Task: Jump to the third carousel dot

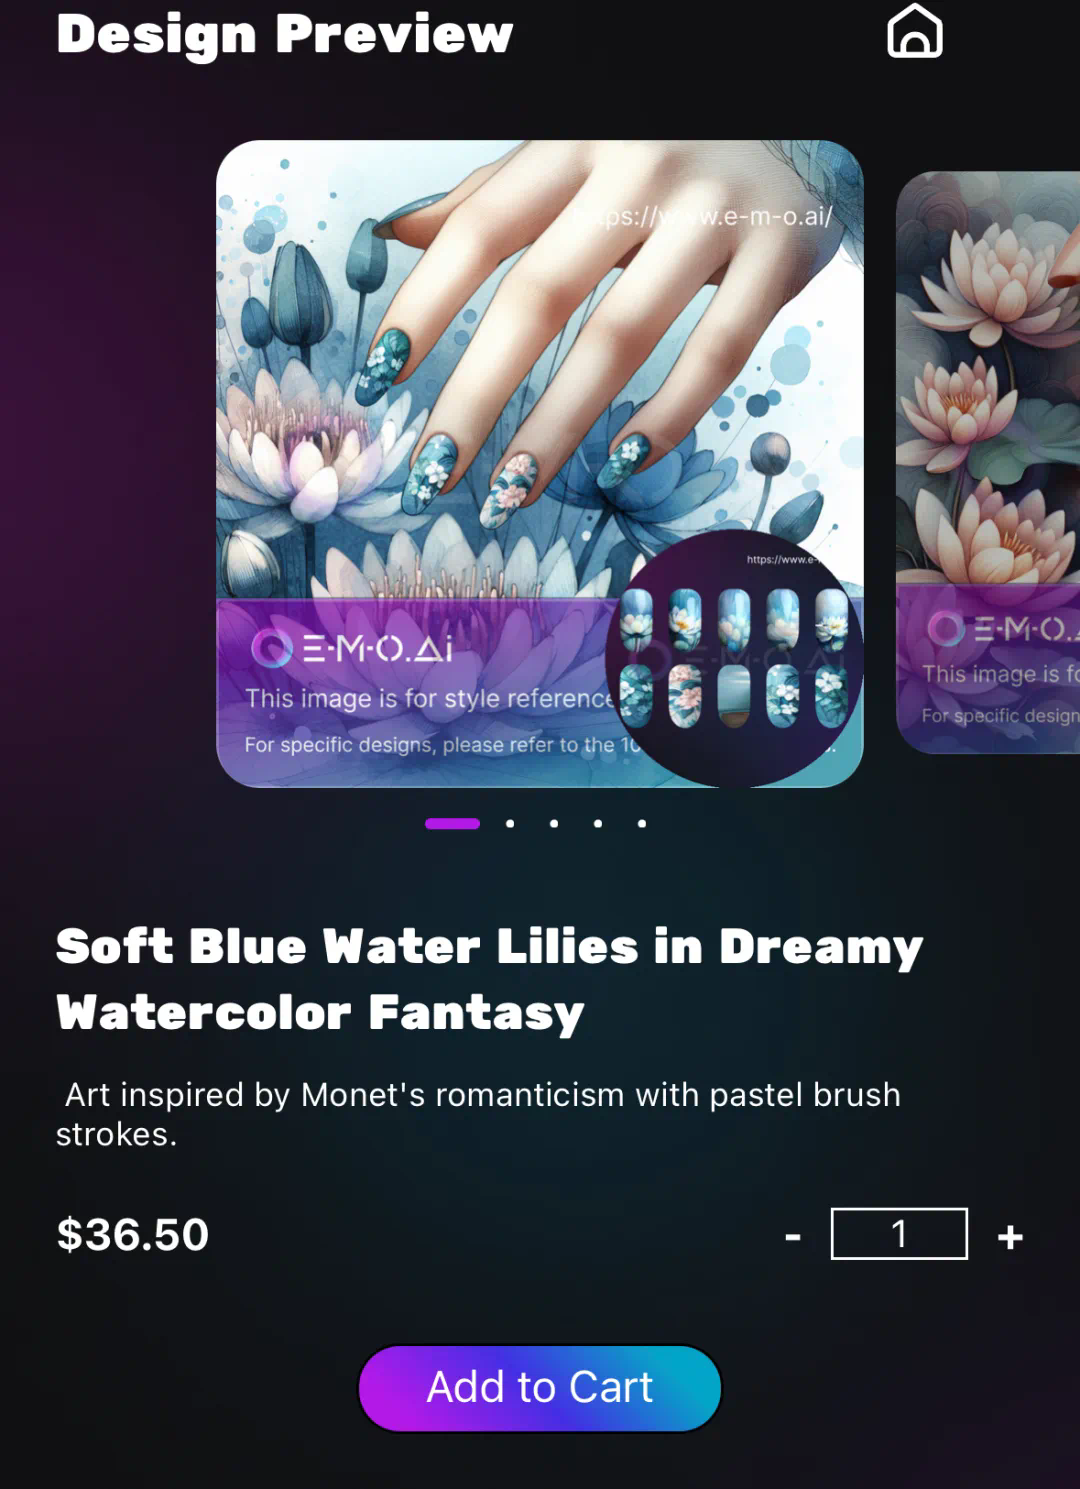Action: click(554, 823)
